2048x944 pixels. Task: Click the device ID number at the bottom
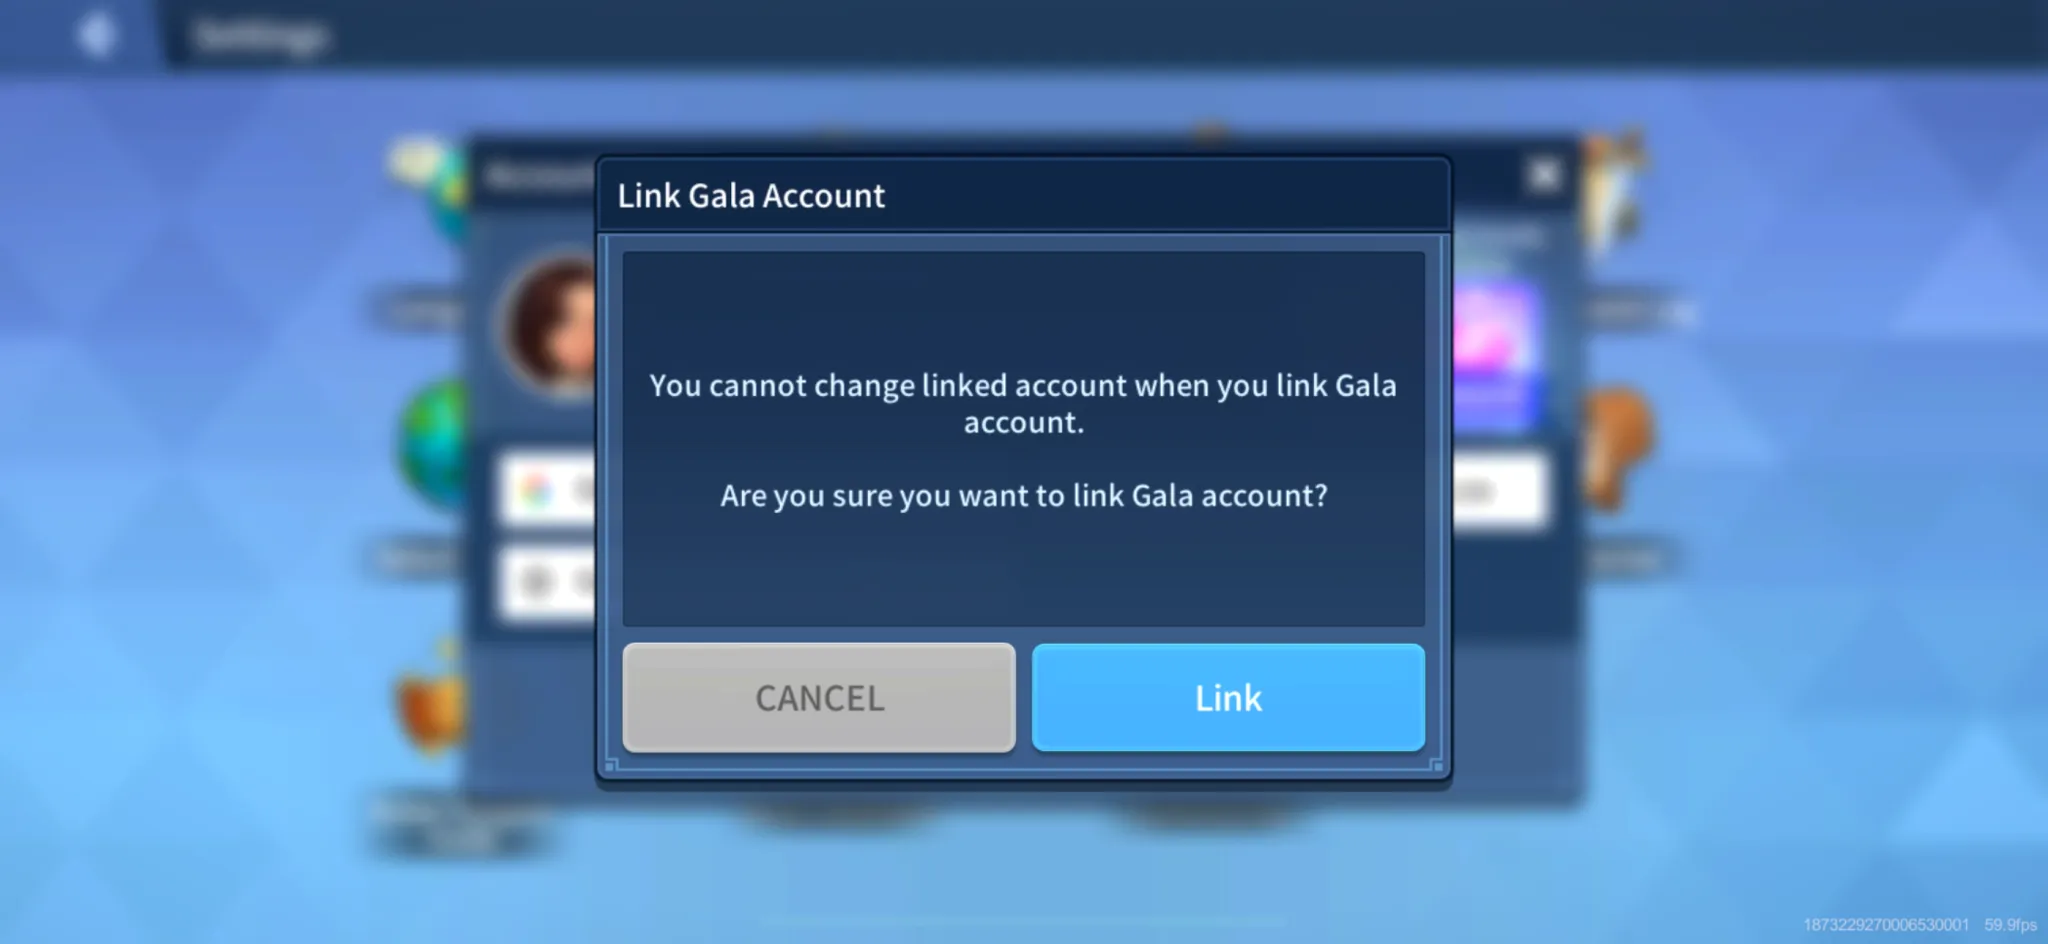pos(1886,925)
